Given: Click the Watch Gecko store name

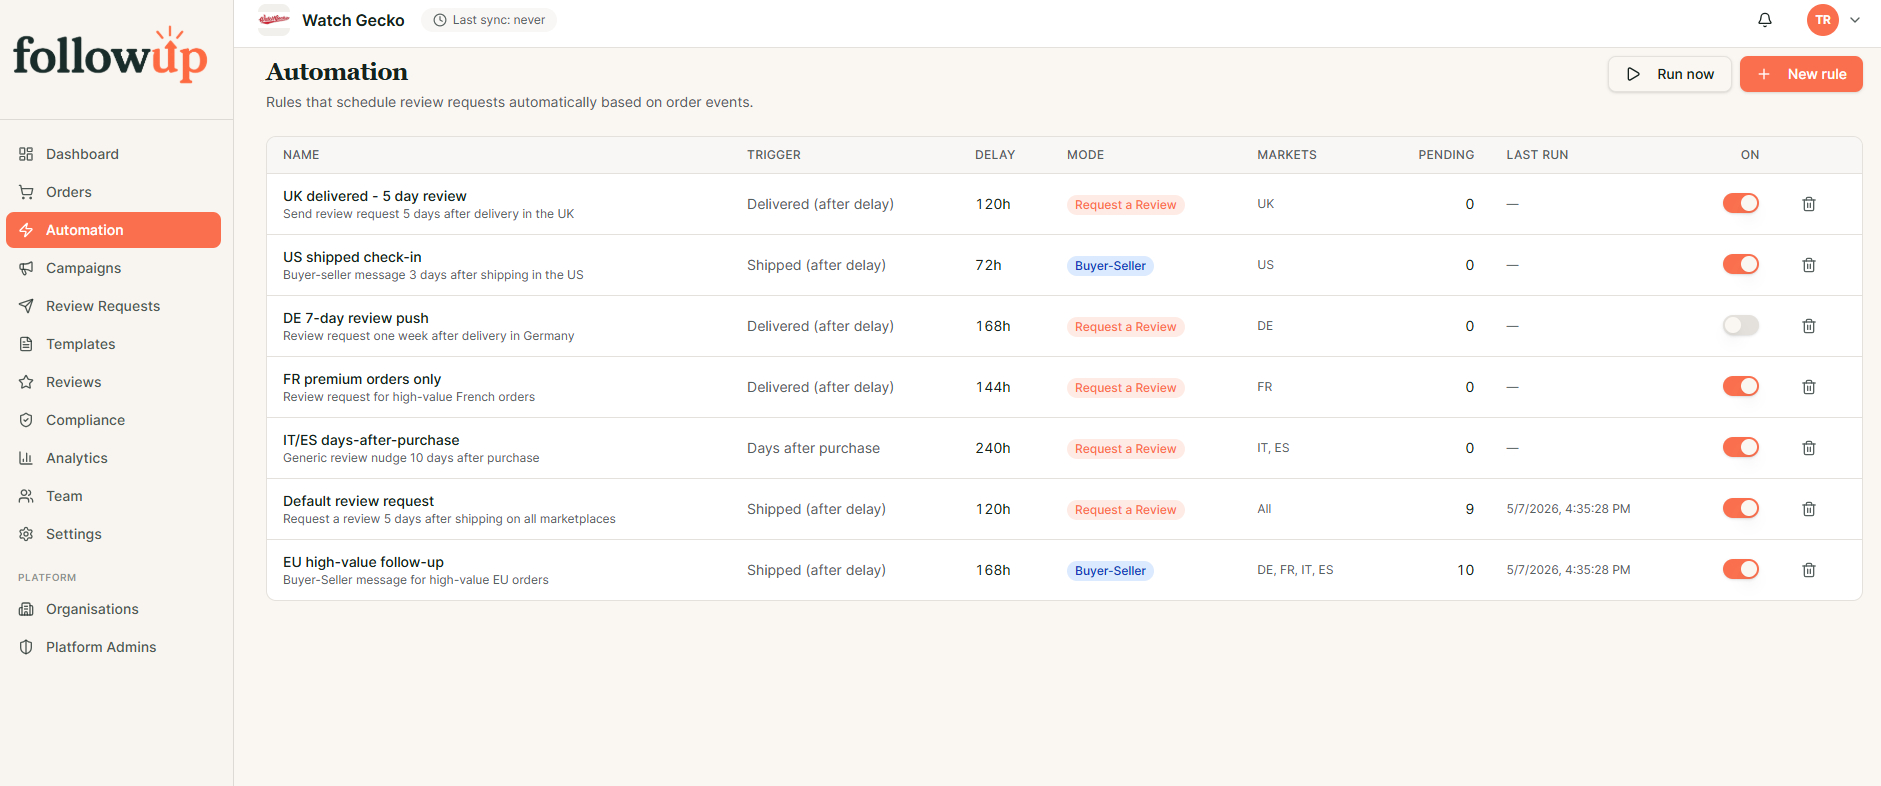Looking at the screenshot, I should point(353,20).
